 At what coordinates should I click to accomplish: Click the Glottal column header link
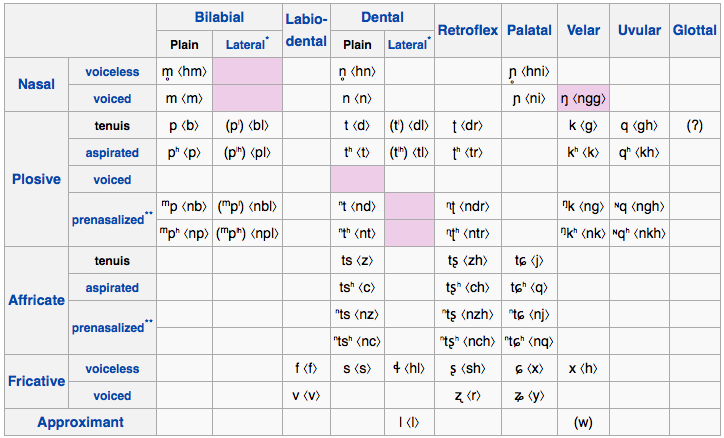pos(694,30)
